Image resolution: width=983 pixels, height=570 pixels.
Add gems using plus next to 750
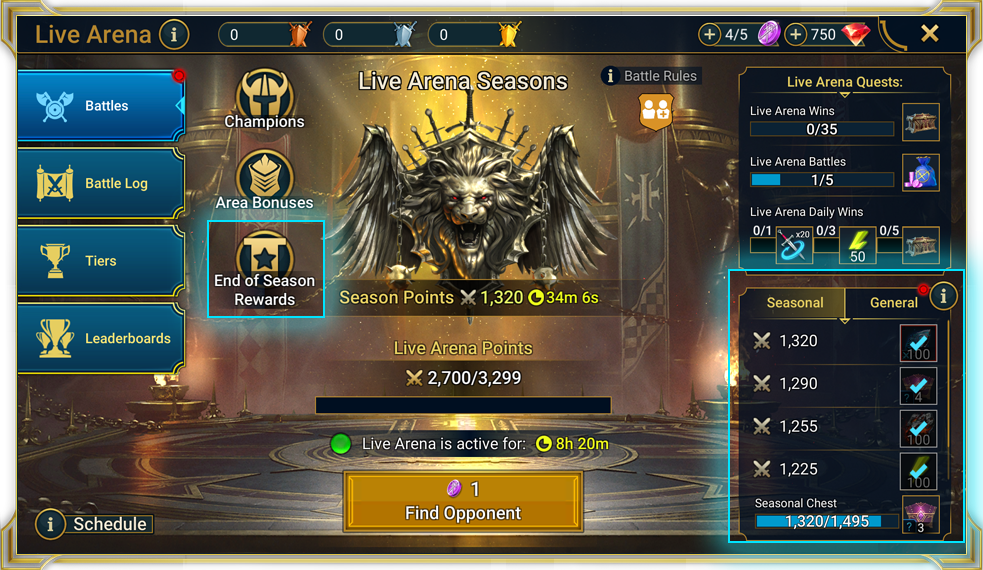pos(795,34)
